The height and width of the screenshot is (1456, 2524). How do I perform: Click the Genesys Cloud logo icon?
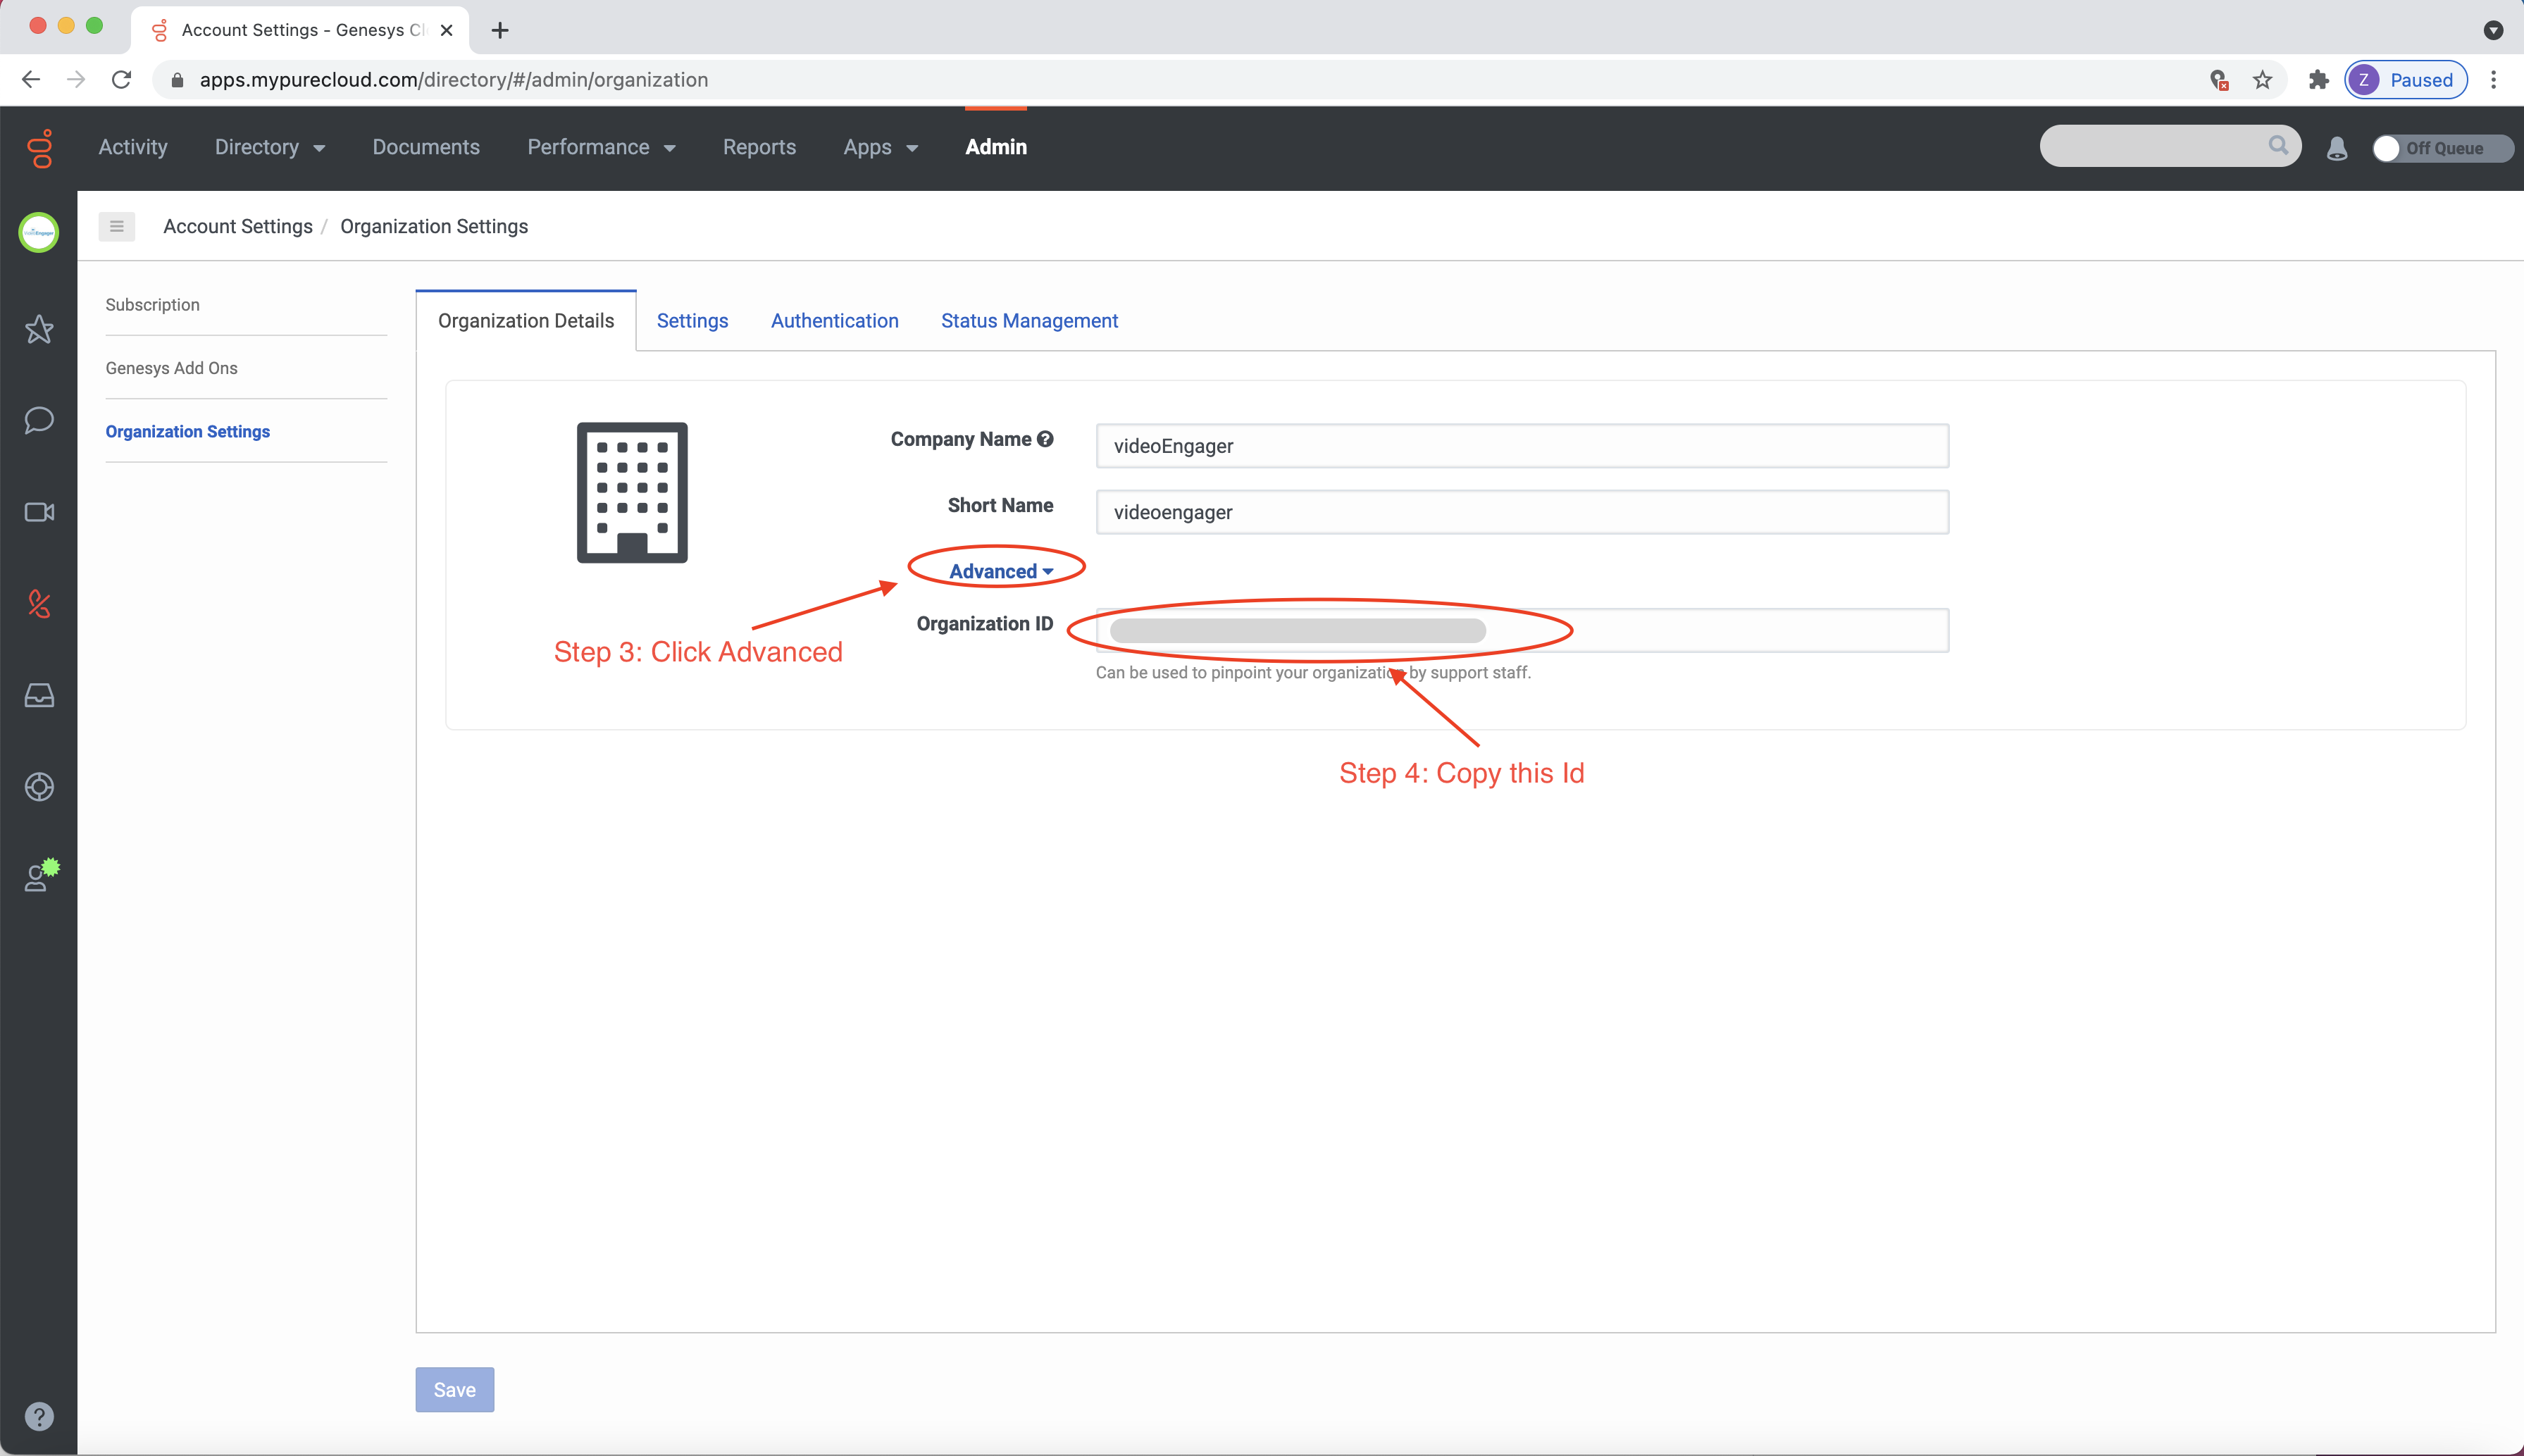pyautogui.click(x=39, y=148)
